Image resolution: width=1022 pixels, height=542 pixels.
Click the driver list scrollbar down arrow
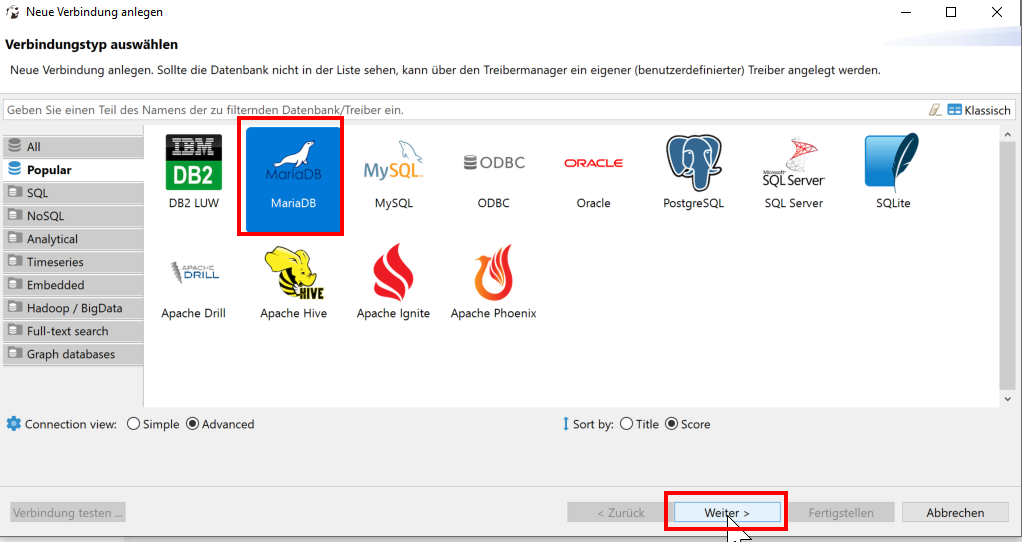coord(1007,398)
